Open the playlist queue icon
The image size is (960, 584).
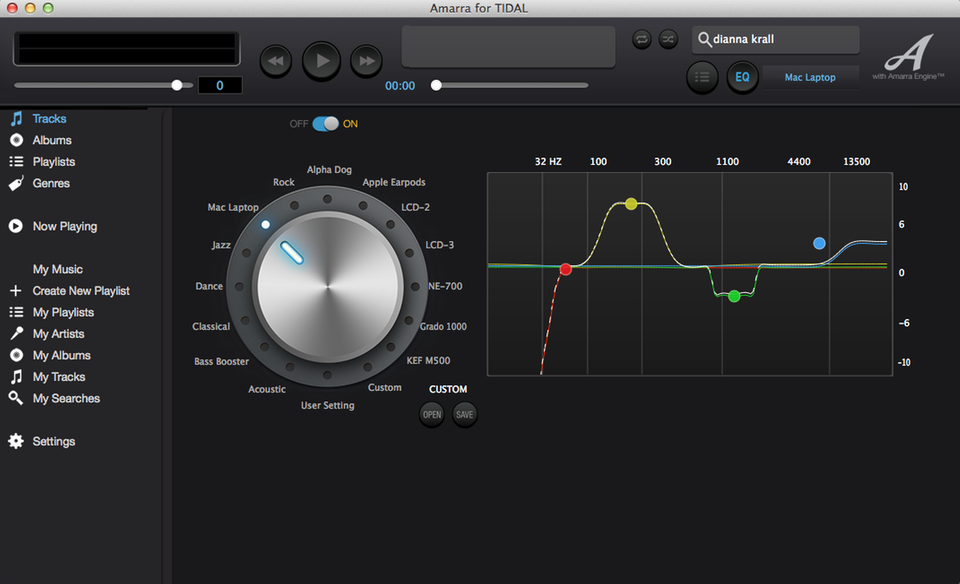click(702, 77)
